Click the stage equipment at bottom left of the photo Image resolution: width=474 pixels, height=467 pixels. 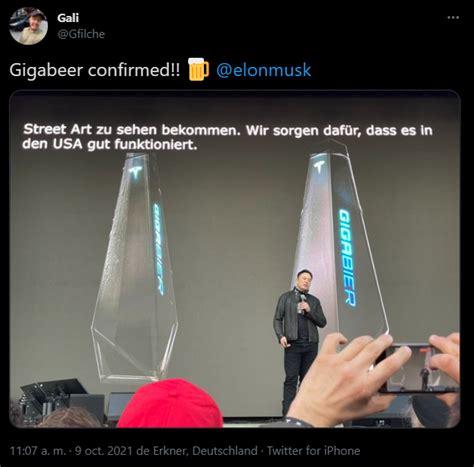57,397
